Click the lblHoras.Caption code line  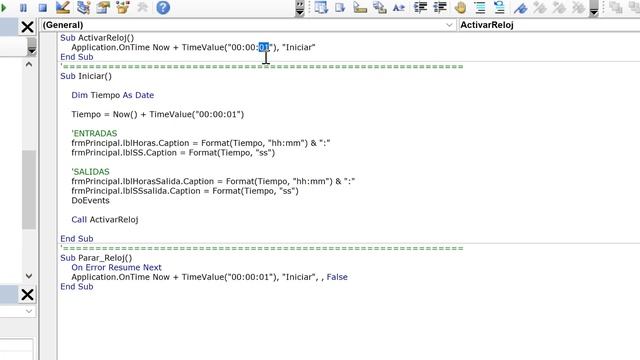(x=201, y=143)
